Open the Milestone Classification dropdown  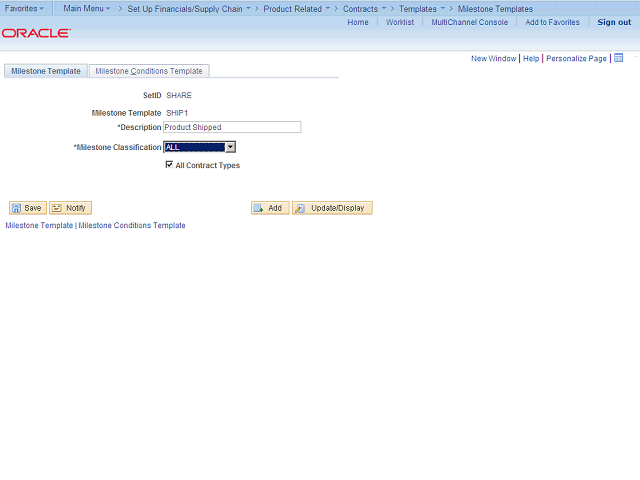[199, 147]
